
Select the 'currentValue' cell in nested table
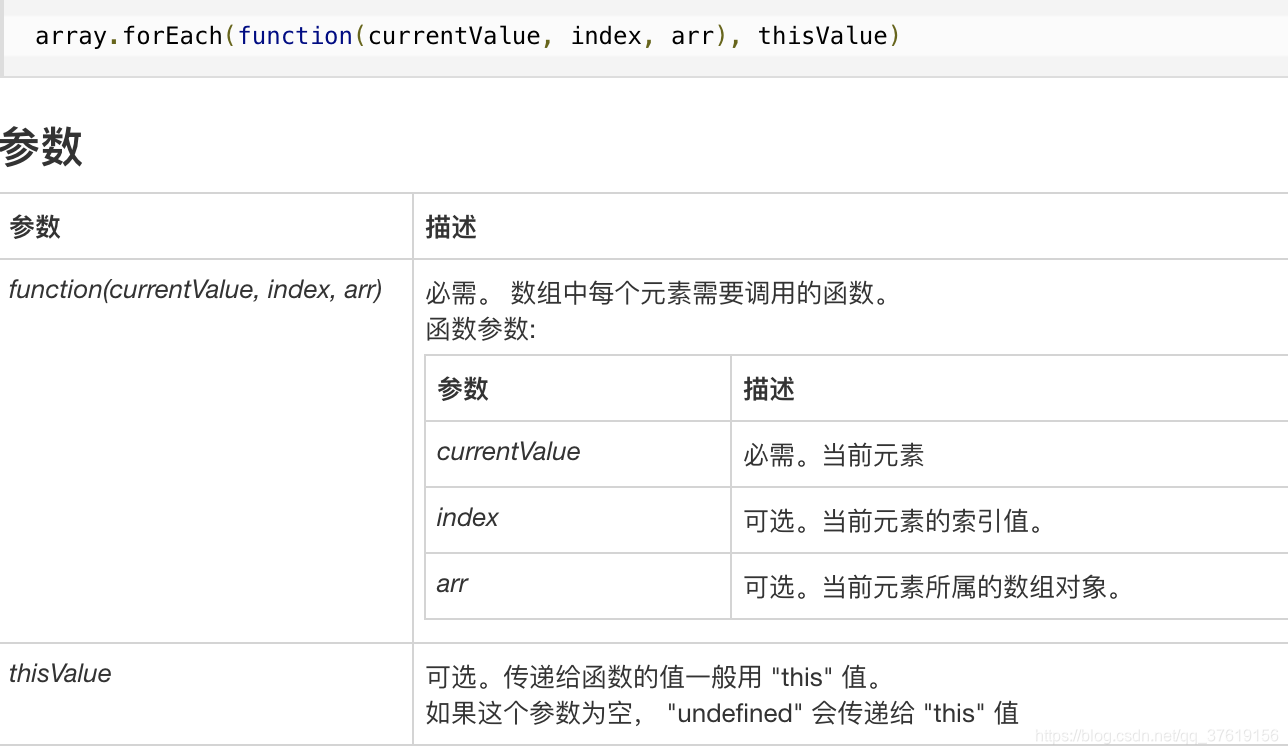578,454
